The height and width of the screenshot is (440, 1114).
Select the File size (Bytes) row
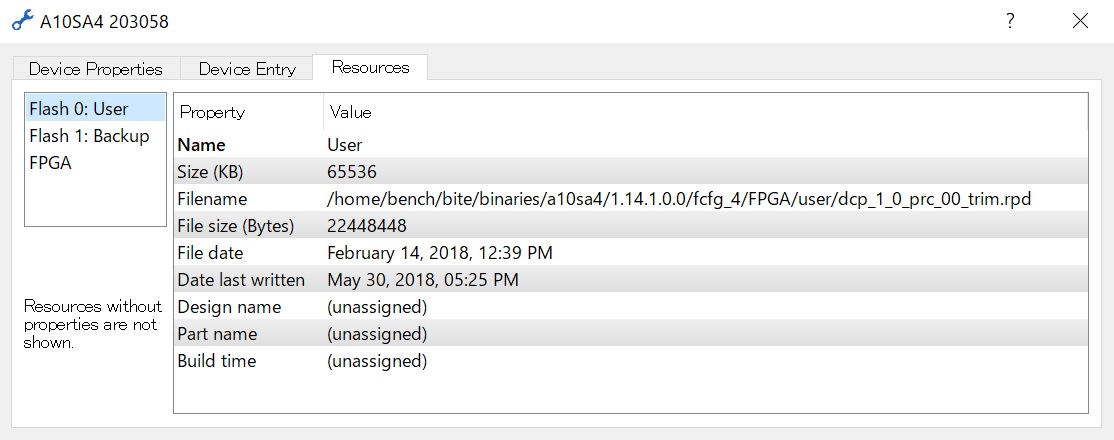631,226
